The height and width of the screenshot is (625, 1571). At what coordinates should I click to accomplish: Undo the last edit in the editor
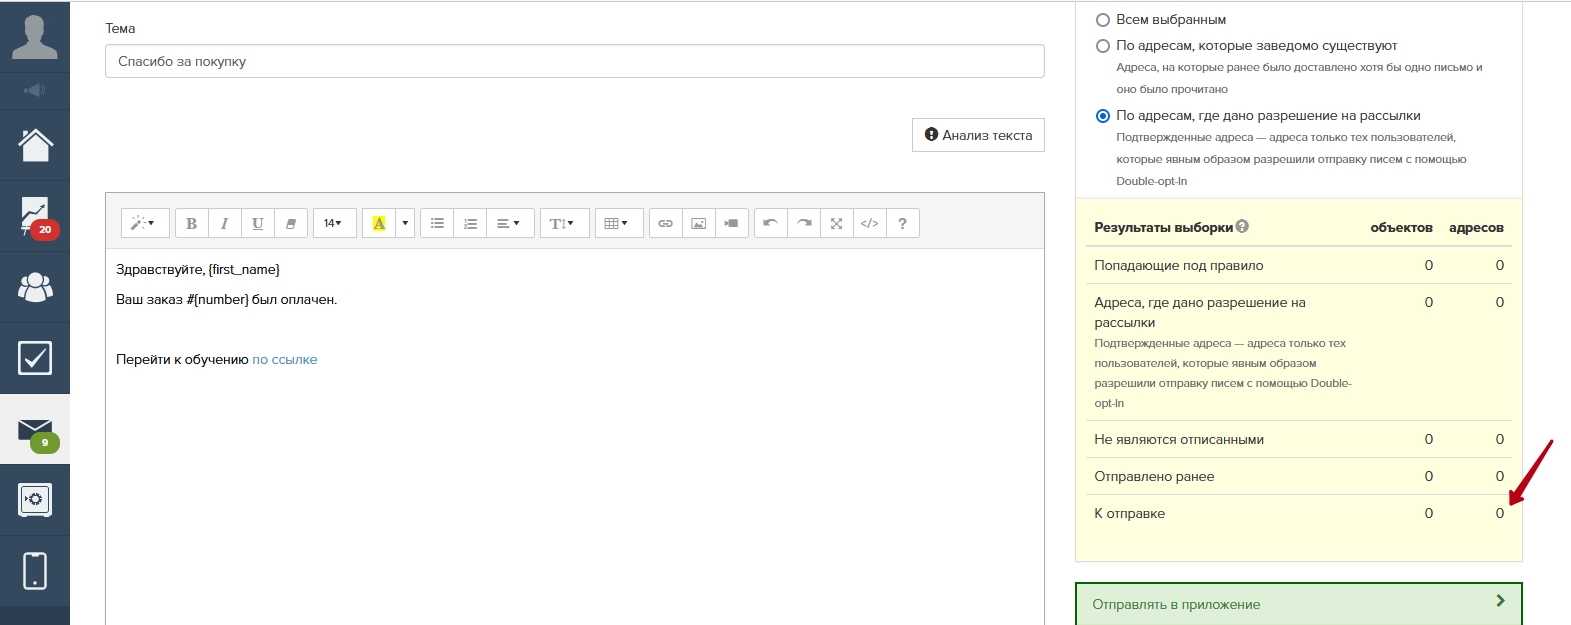770,223
